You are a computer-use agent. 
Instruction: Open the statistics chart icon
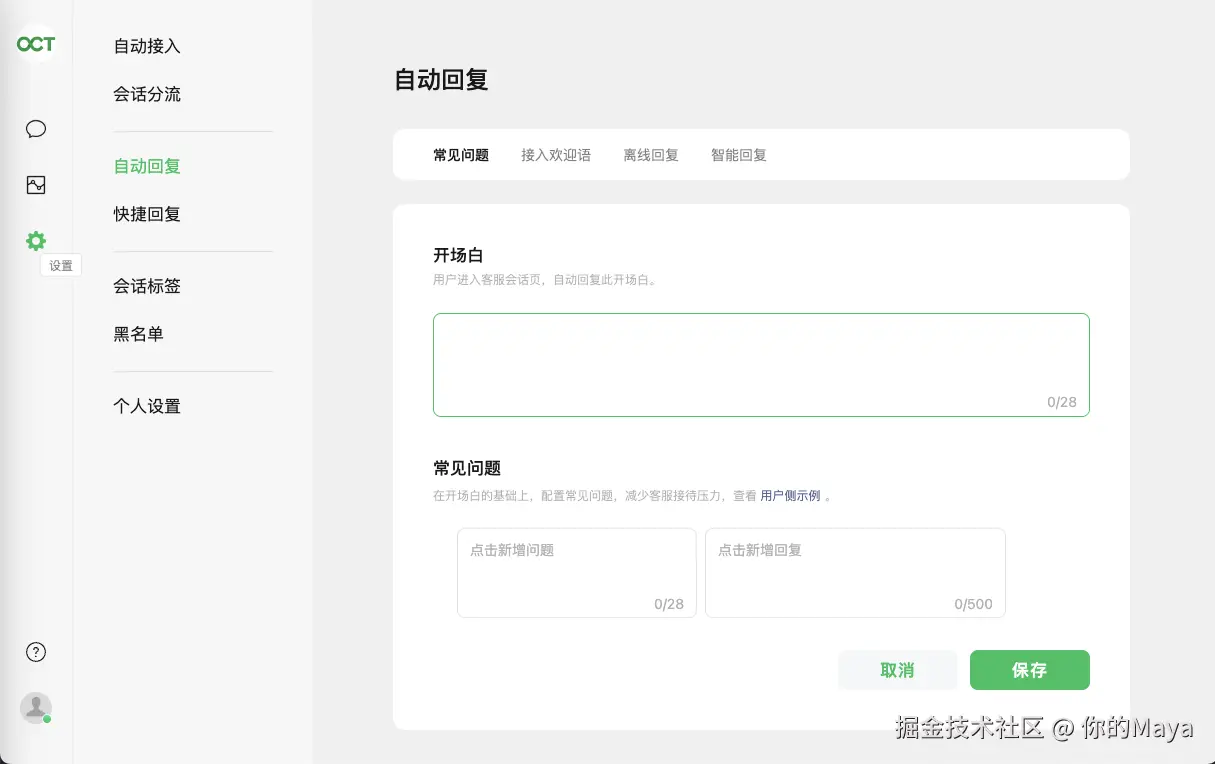pos(36,185)
